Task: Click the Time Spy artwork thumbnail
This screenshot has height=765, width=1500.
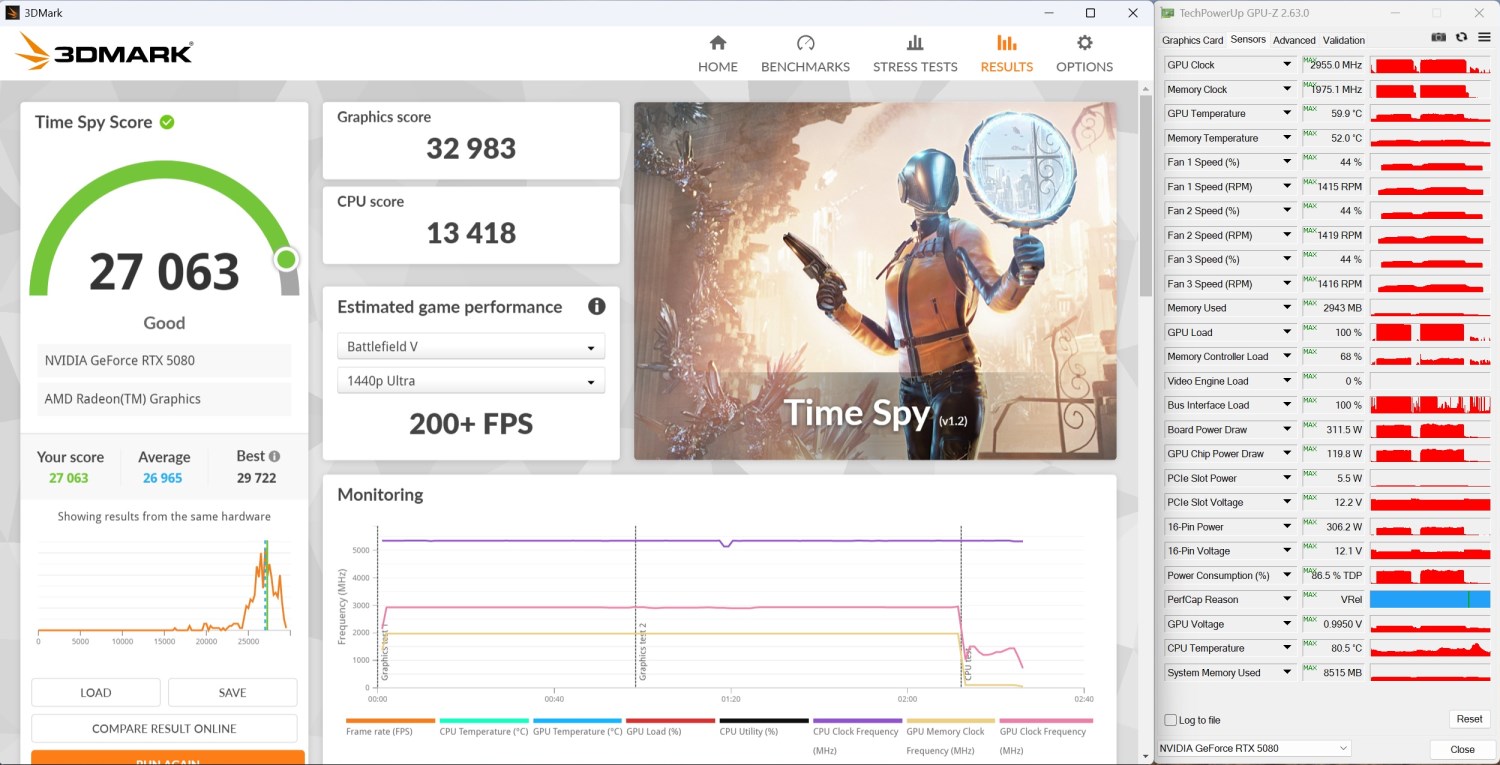Action: pyautogui.click(x=875, y=281)
